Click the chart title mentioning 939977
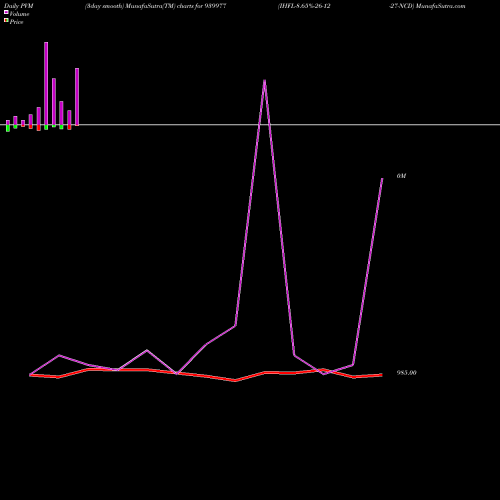The width and height of the screenshot is (500, 500). pyautogui.click(x=156, y=6)
